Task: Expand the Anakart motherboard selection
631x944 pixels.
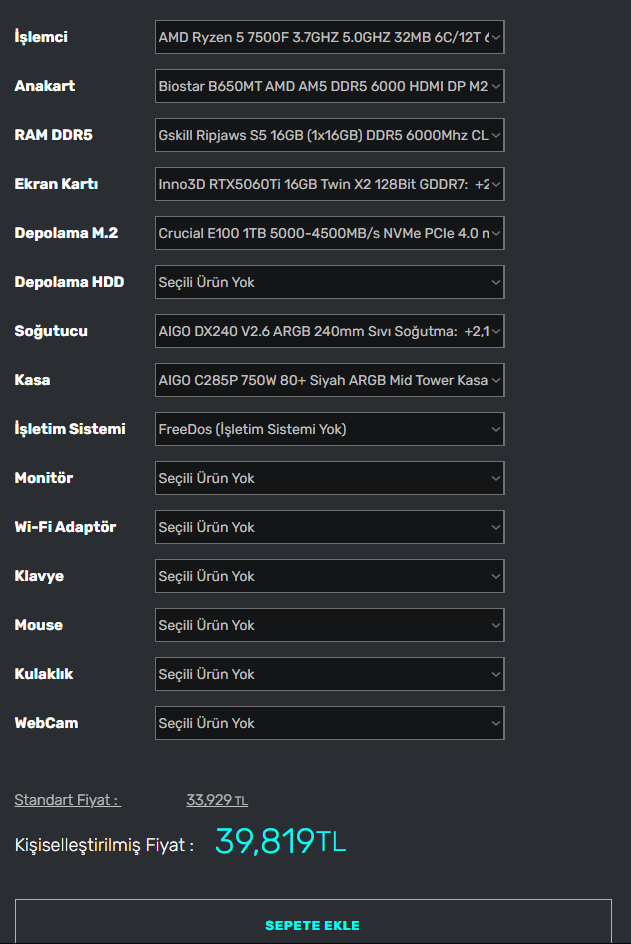Action: pos(329,87)
